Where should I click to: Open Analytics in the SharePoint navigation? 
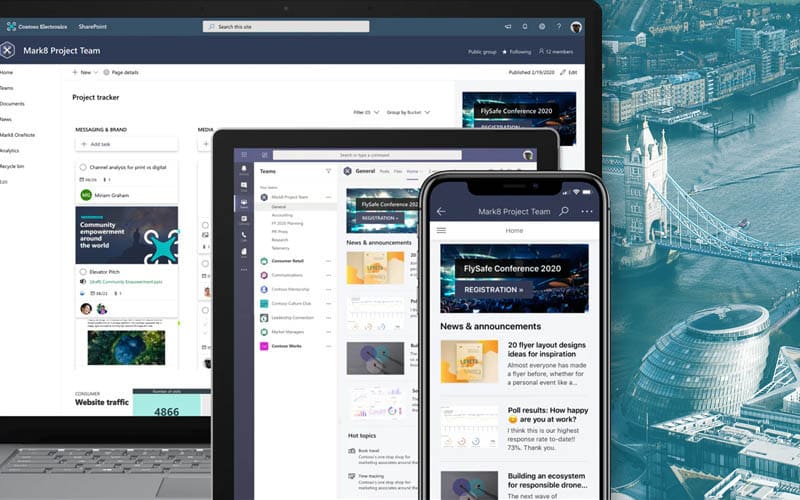pos(9,151)
